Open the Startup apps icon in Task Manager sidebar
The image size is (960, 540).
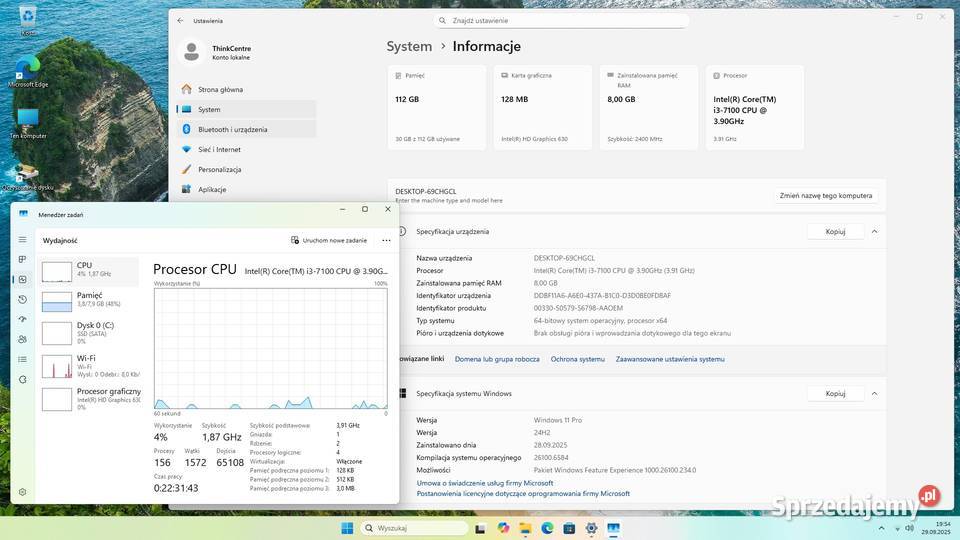point(22,319)
